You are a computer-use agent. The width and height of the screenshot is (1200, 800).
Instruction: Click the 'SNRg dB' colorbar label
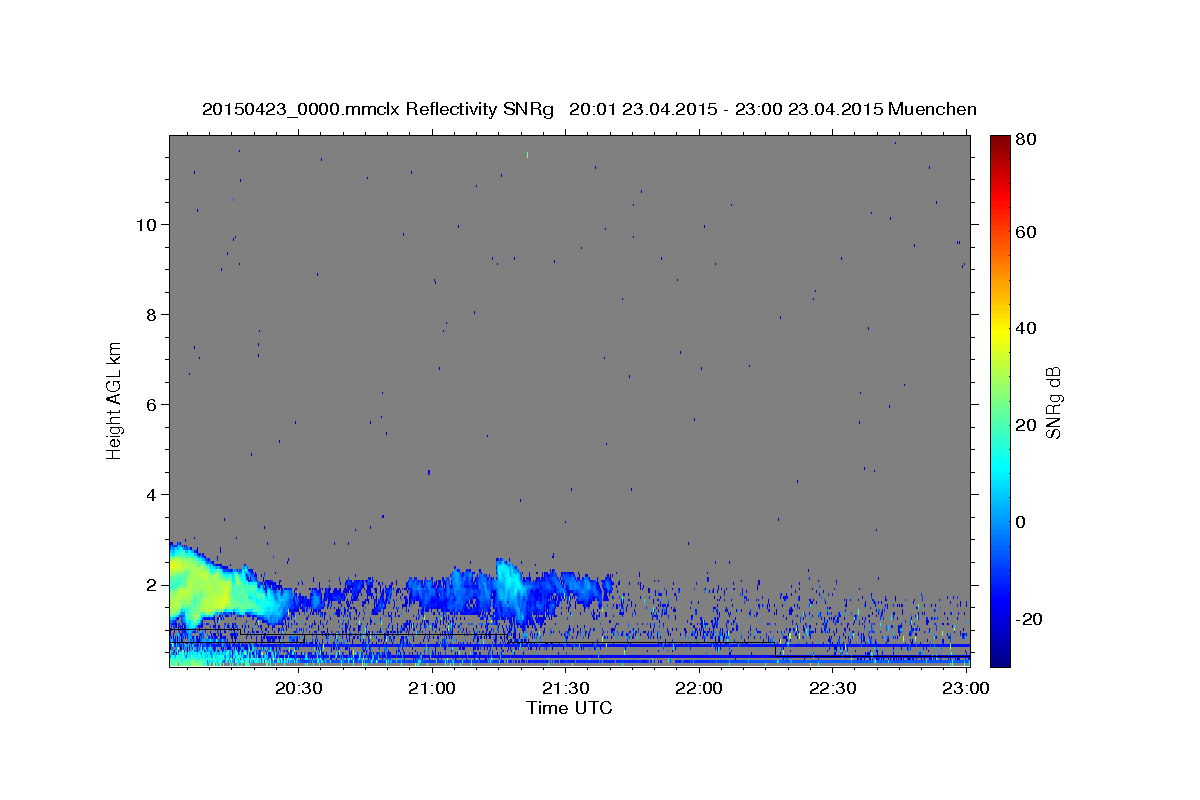point(1053,402)
